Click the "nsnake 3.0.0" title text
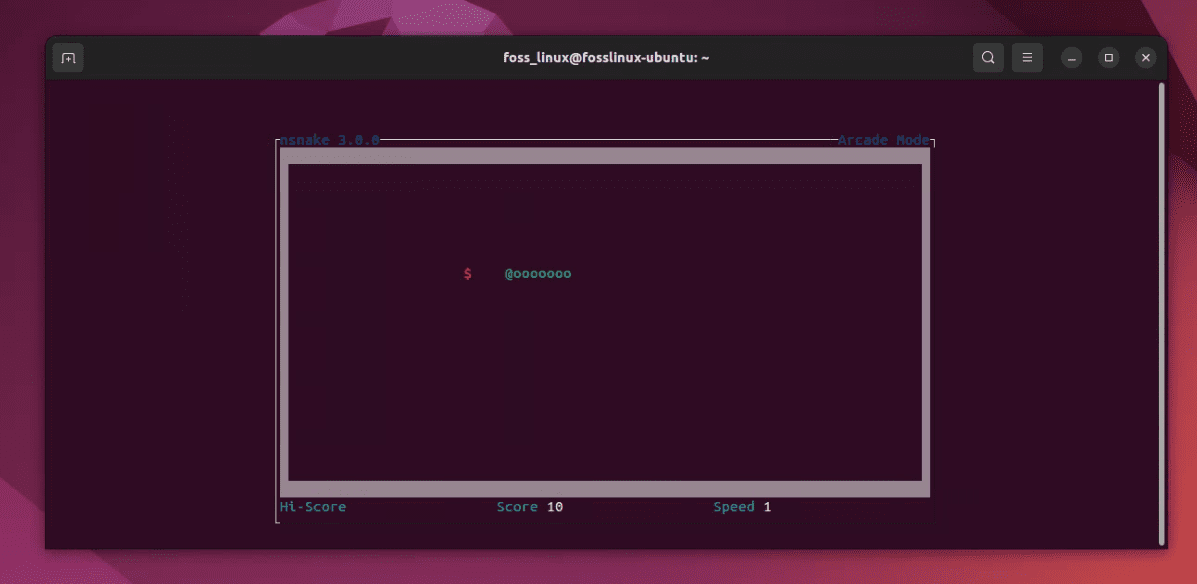Screen dimensions: 1197x584 tap(330, 140)
